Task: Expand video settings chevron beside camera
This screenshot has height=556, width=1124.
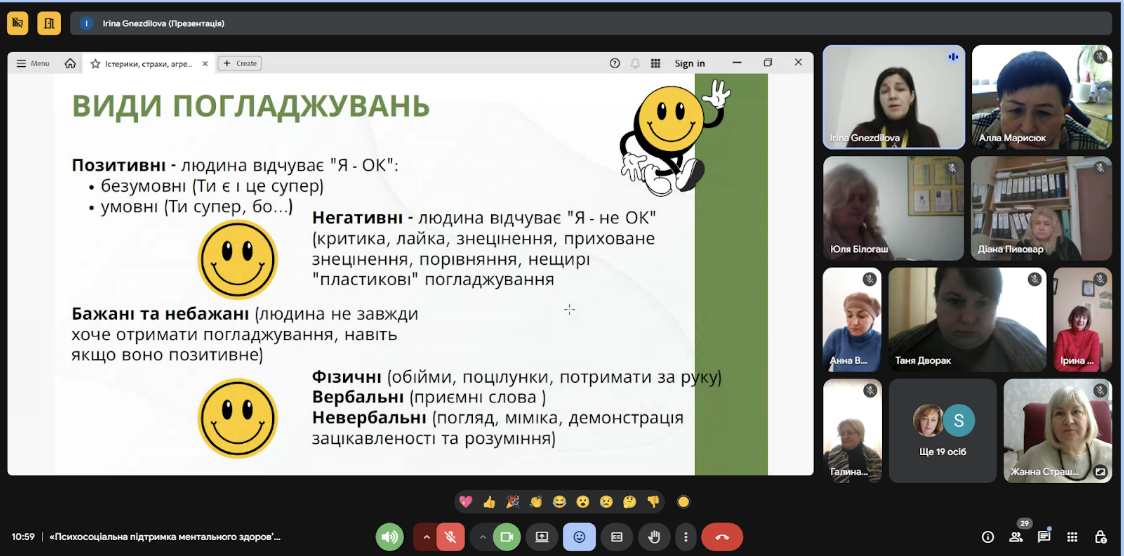Action: tap(482, 537)
